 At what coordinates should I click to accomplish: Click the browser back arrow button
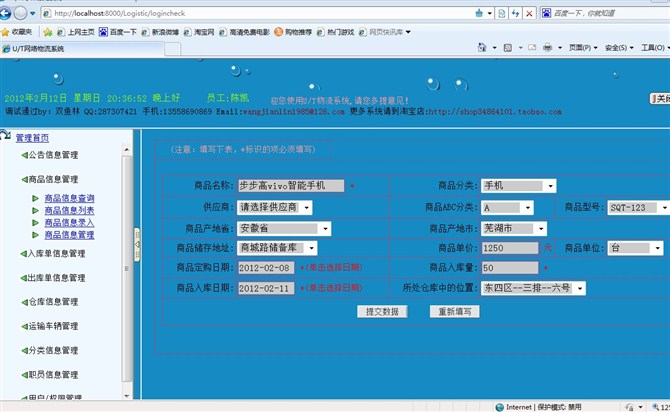(x=5, y=13)
